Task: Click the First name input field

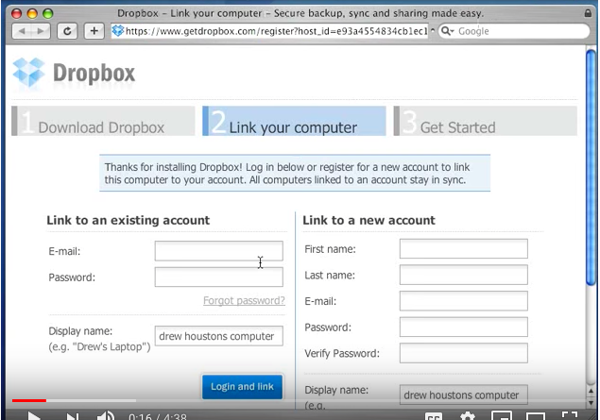Action: tap(463, 249)
